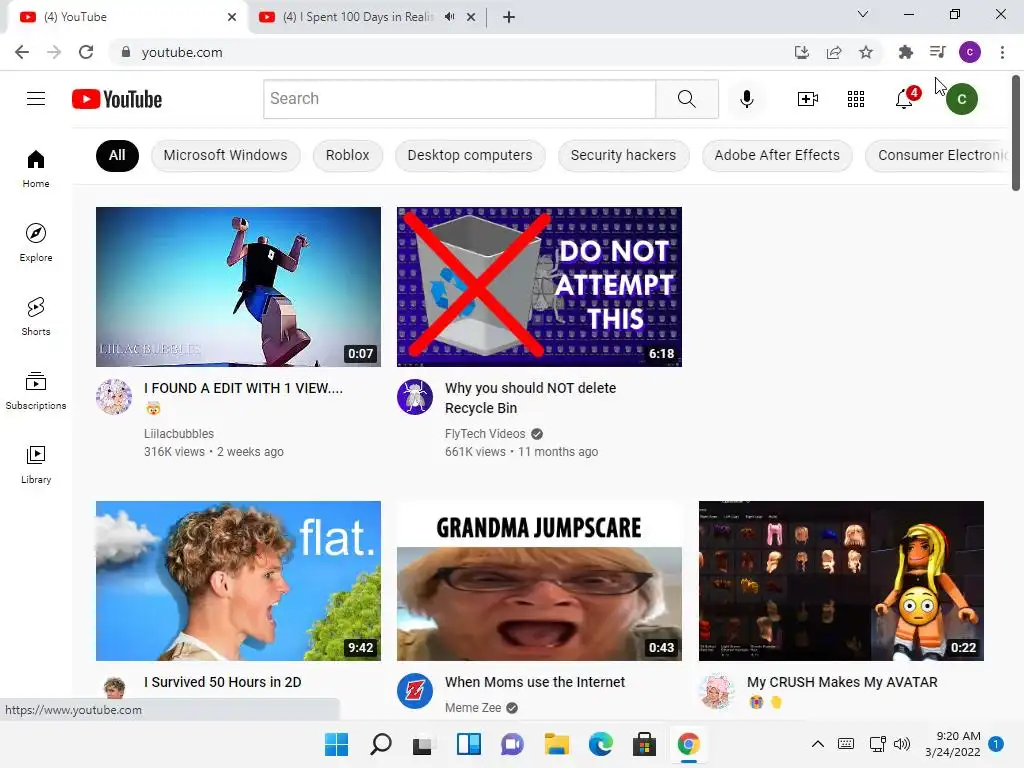
Task: Use the page vertical scrollbar
Action: [1016, 133]
